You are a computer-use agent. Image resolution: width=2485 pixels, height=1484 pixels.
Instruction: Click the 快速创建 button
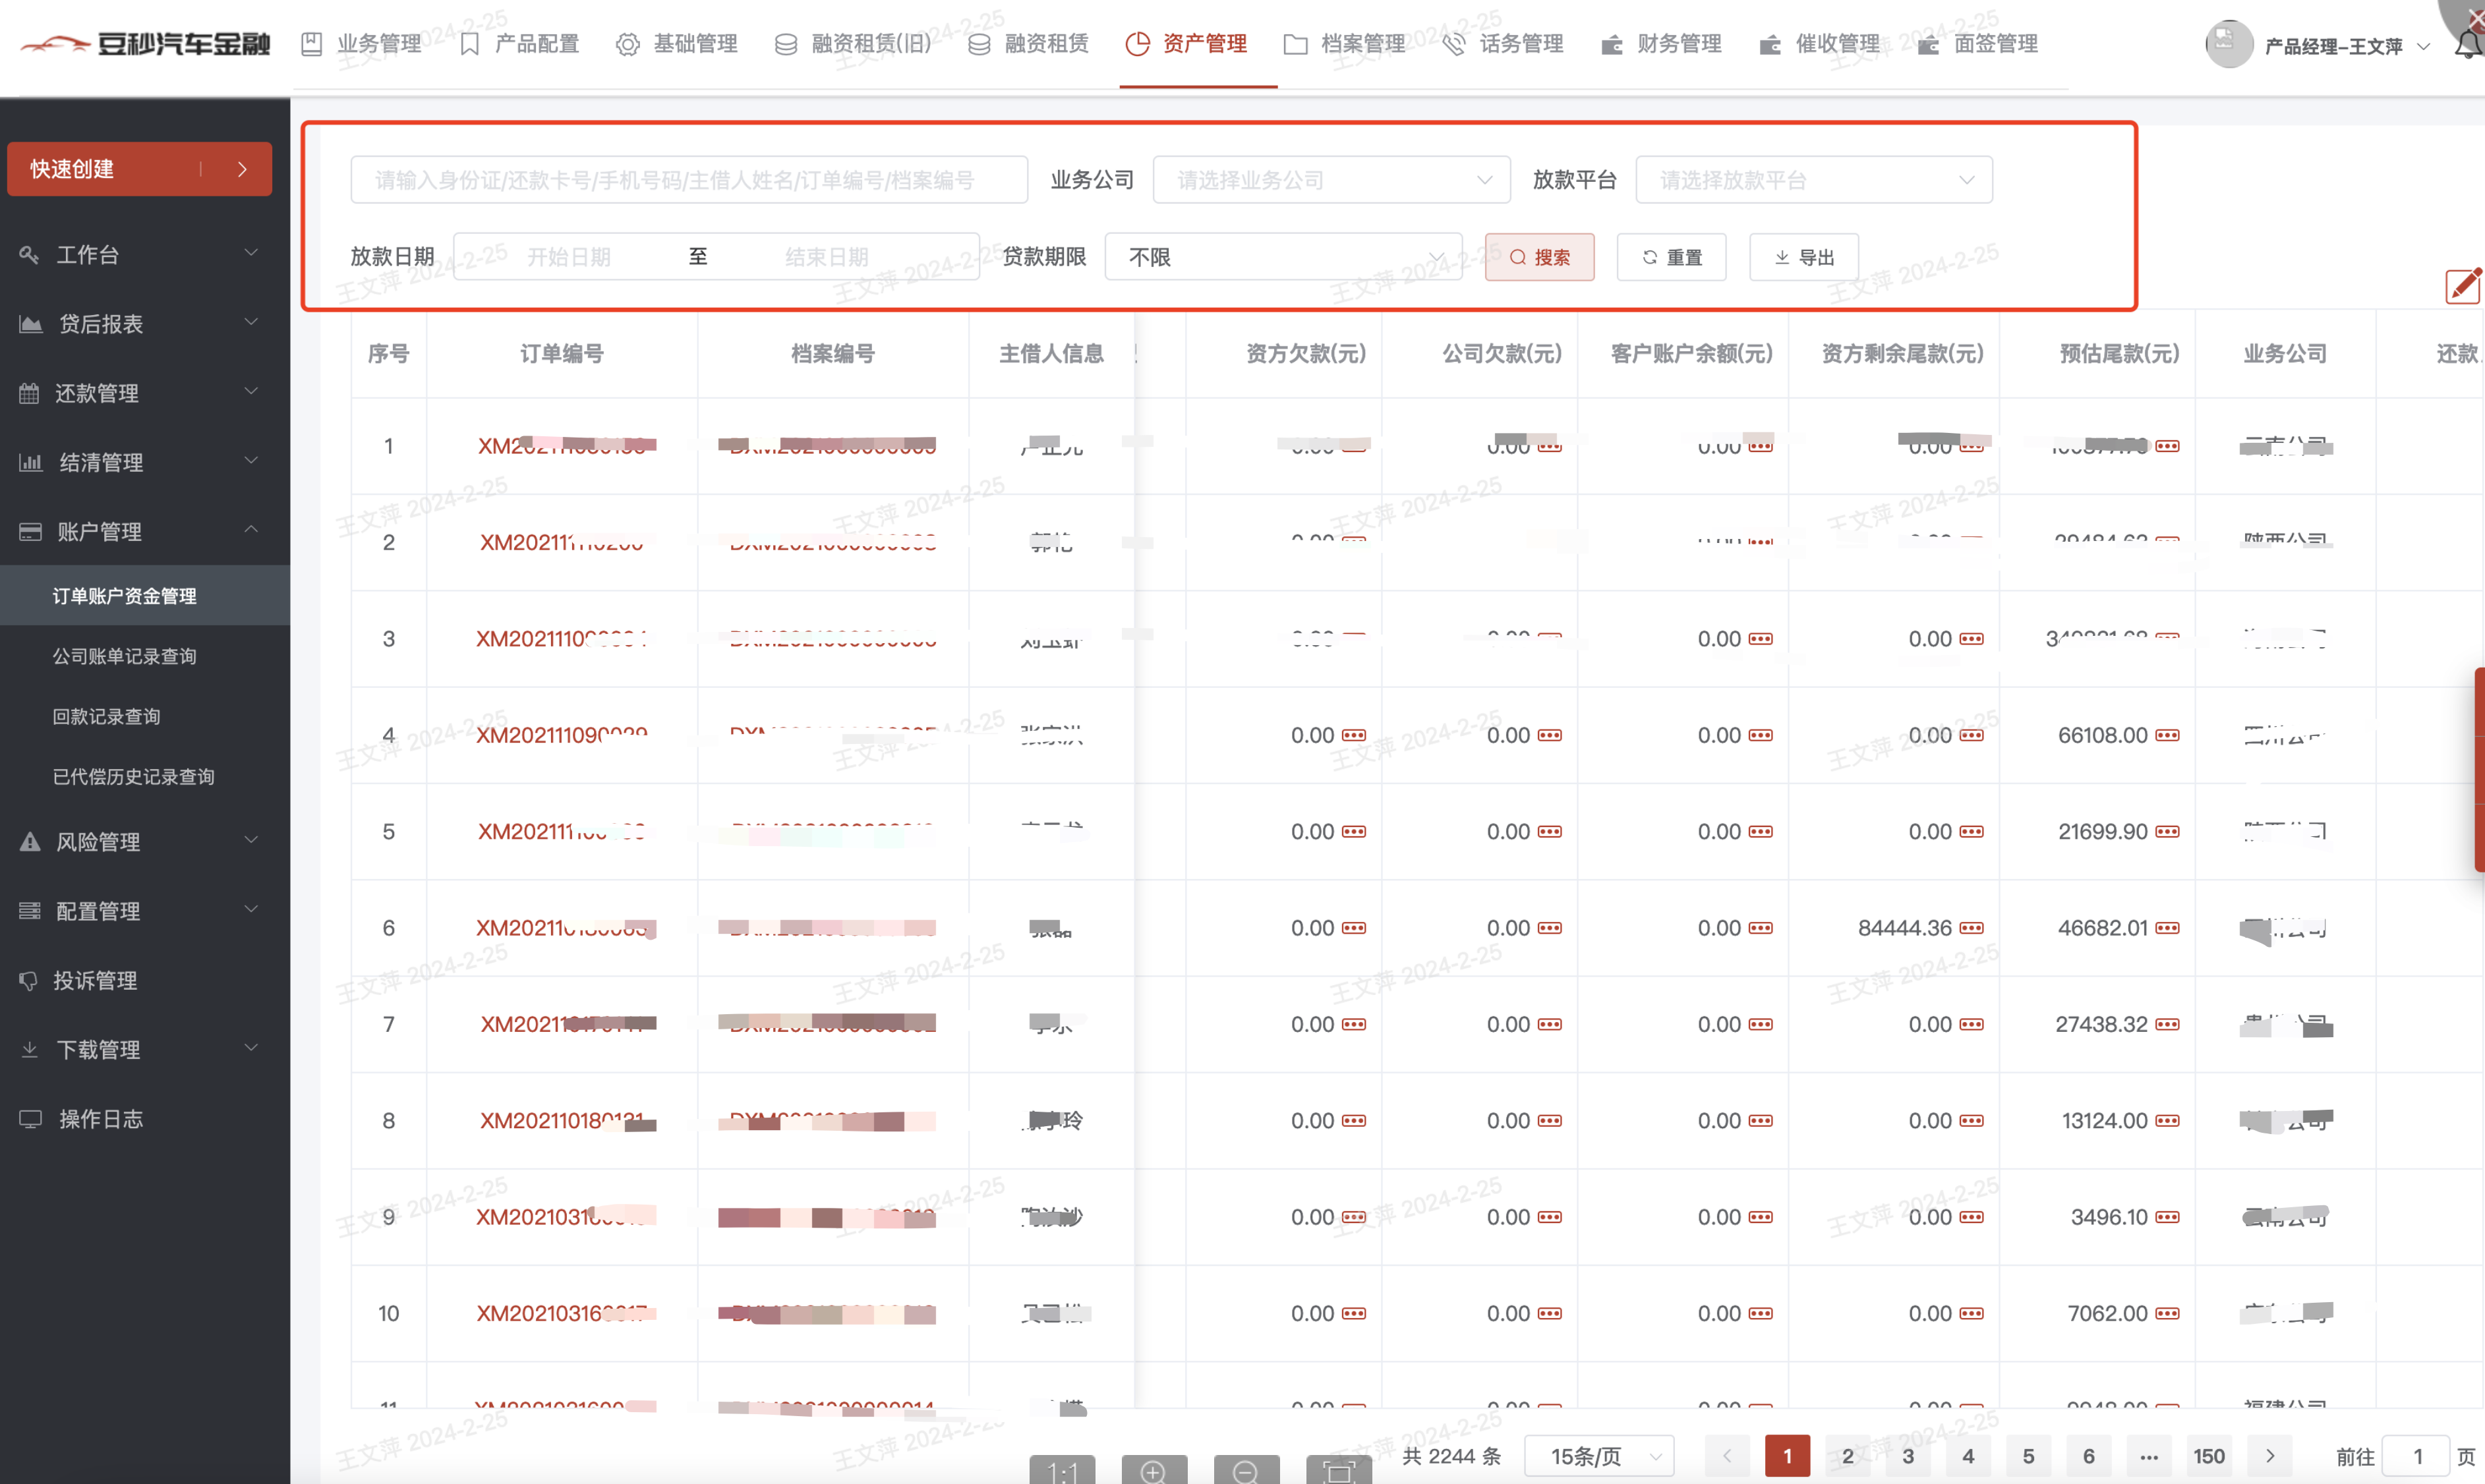click(x=139, y=169)
